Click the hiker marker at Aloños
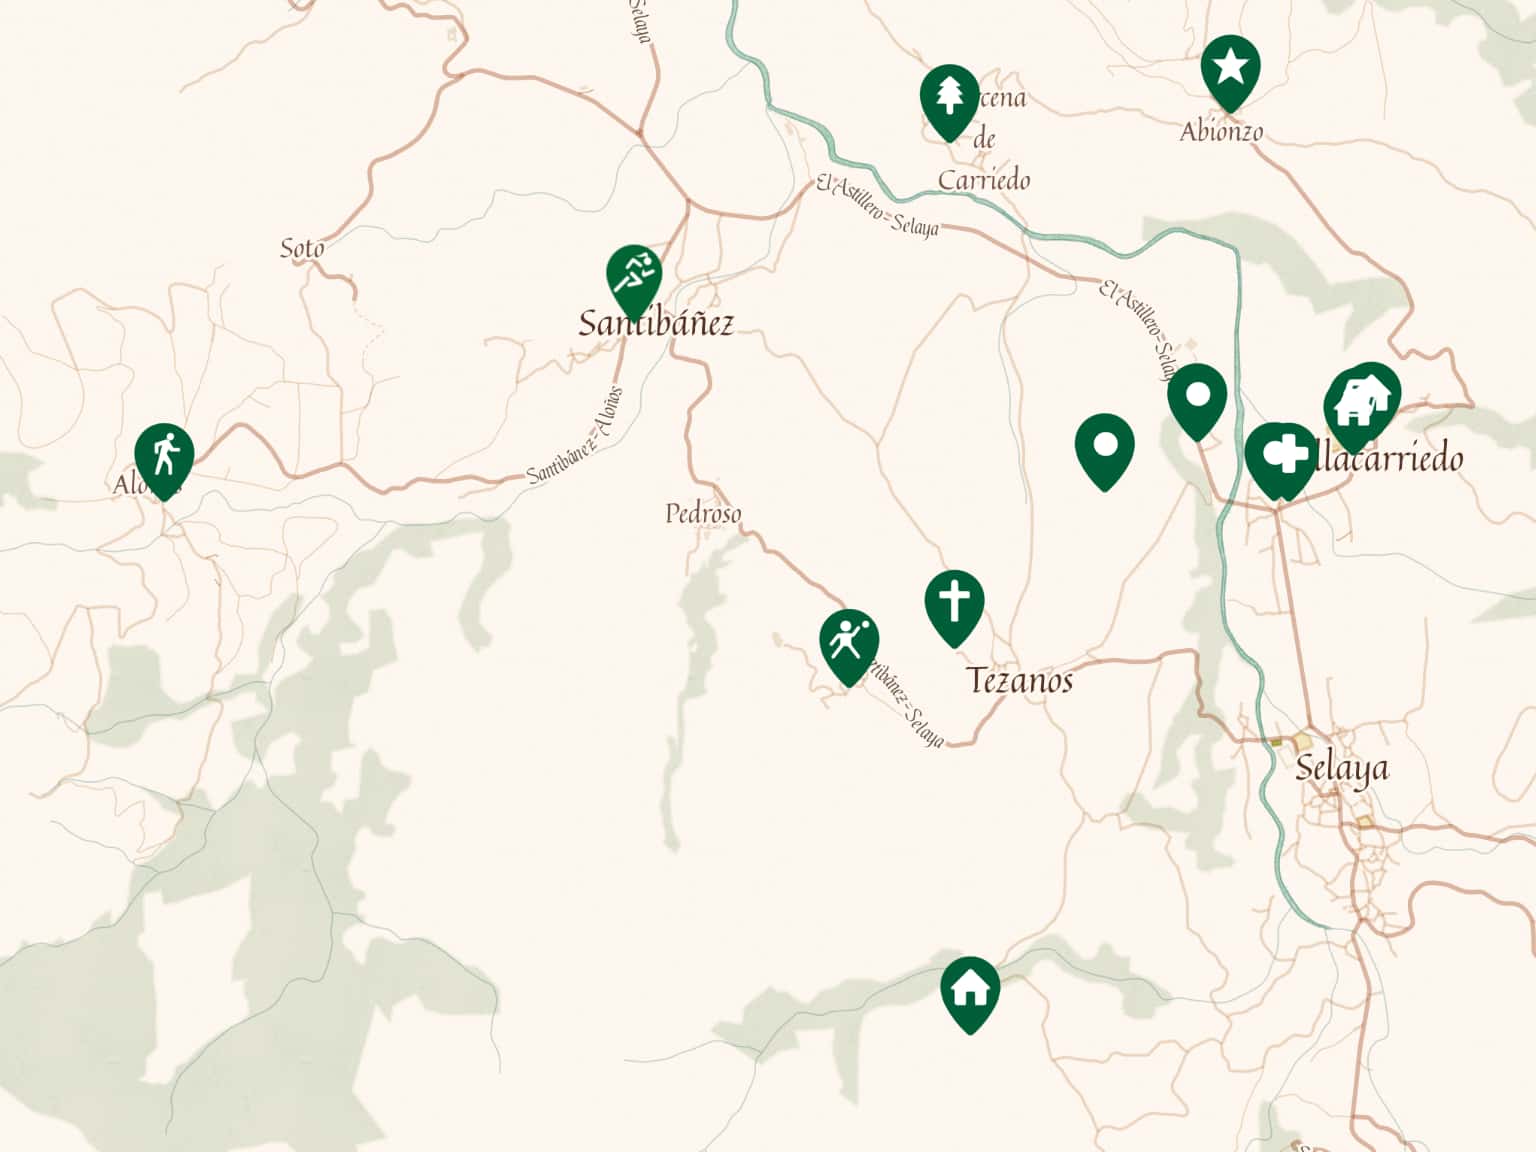The width and height of the screenshot is (1536, 1152). point(163,459)
